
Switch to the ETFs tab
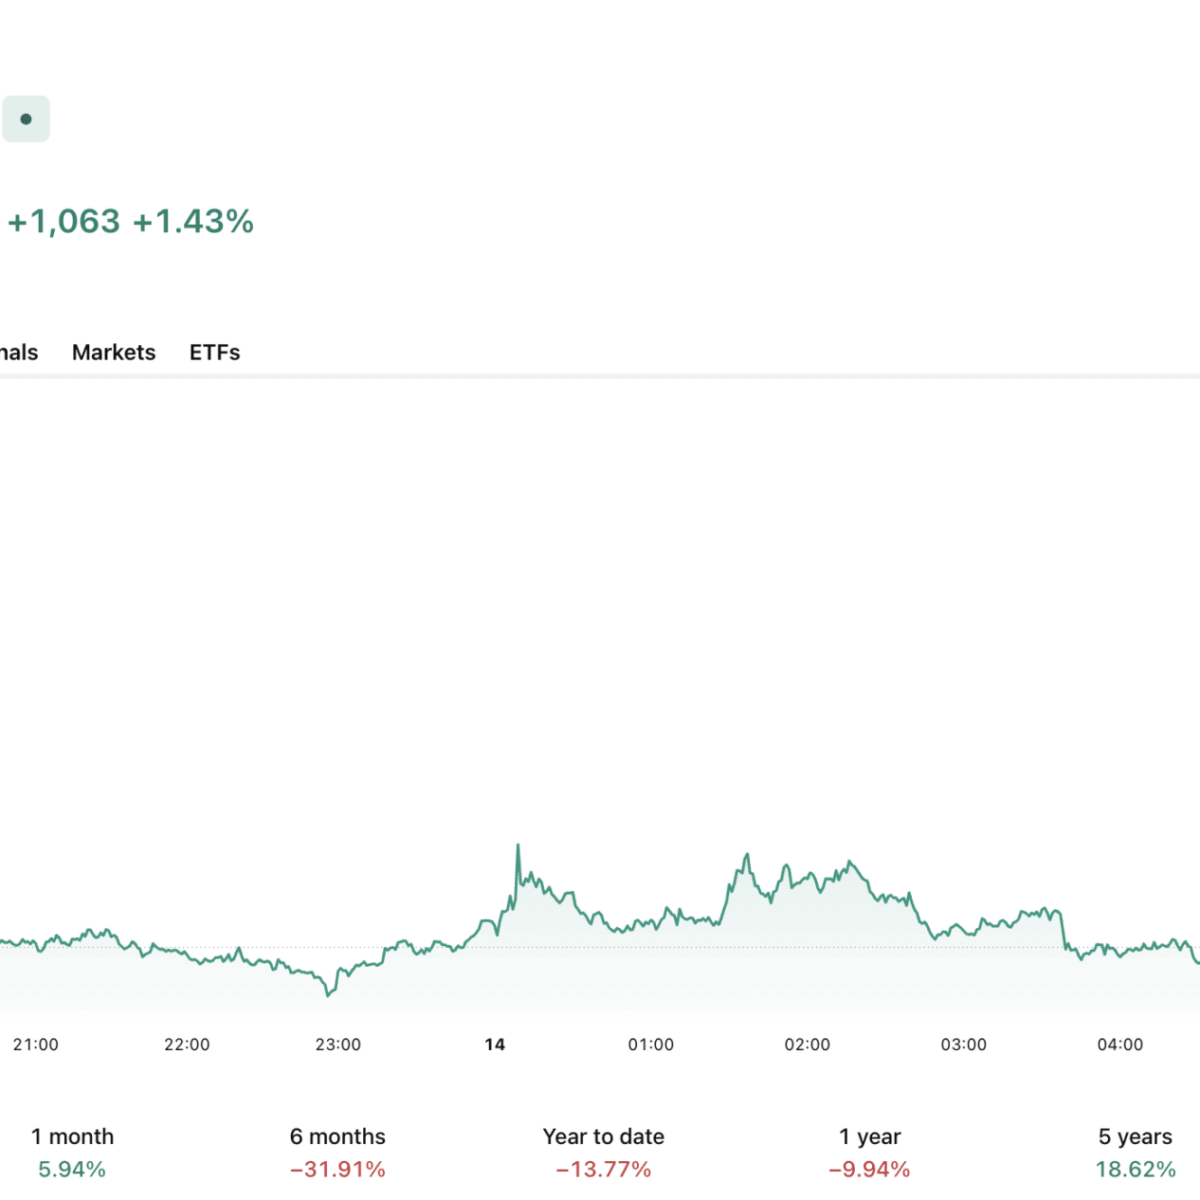point(215,352)
